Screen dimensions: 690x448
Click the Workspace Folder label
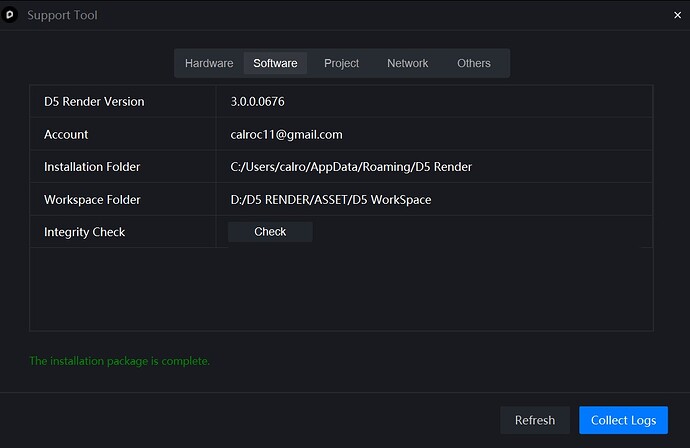92,200
